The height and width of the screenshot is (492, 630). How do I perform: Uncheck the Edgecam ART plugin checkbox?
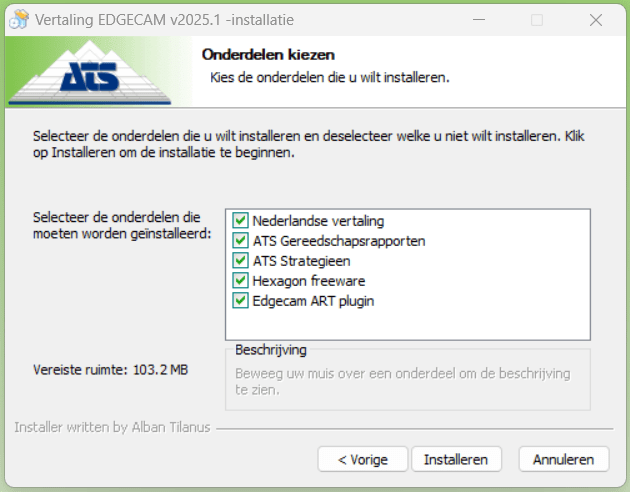coord(240,300)
